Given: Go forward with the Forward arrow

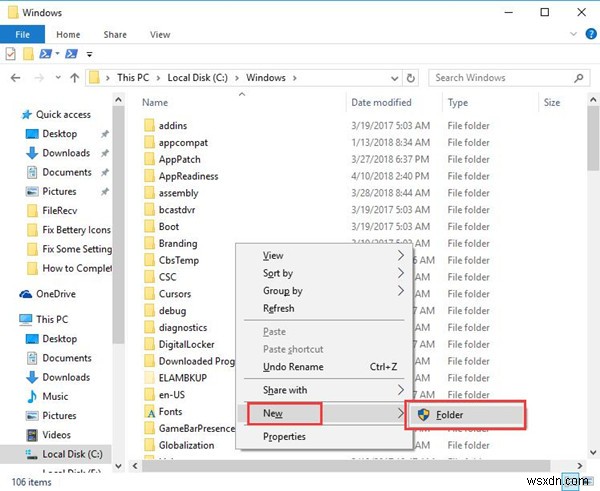Looking at the screenshot, I should 39,78.
